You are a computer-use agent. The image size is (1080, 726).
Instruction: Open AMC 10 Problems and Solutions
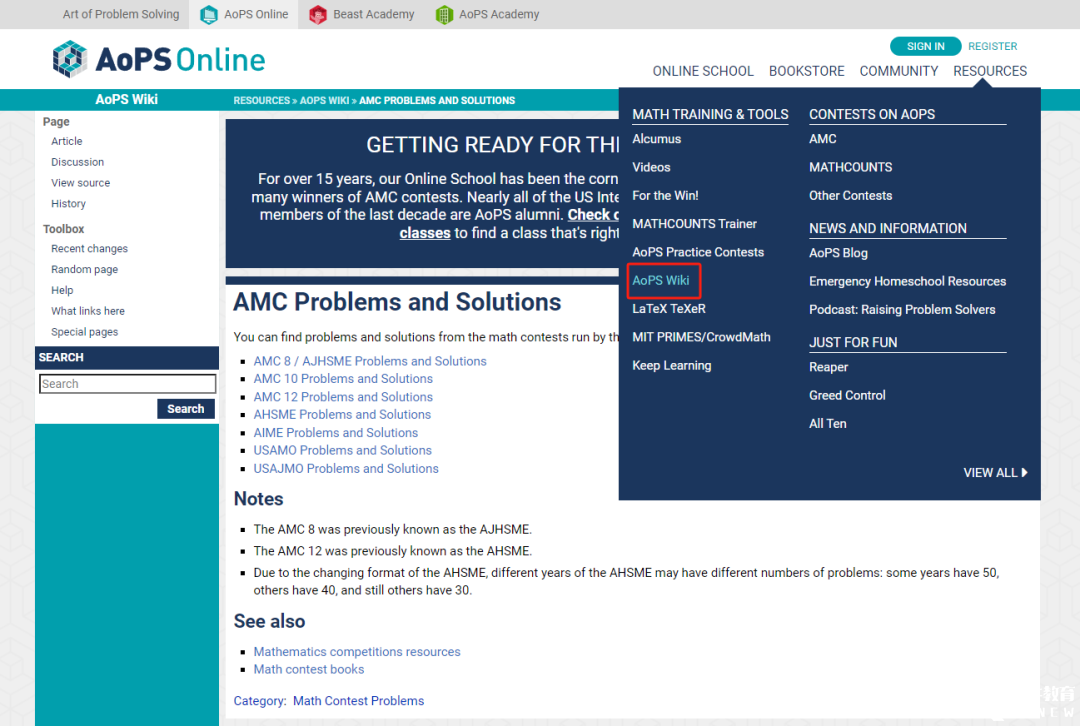(x=343, y=379)
